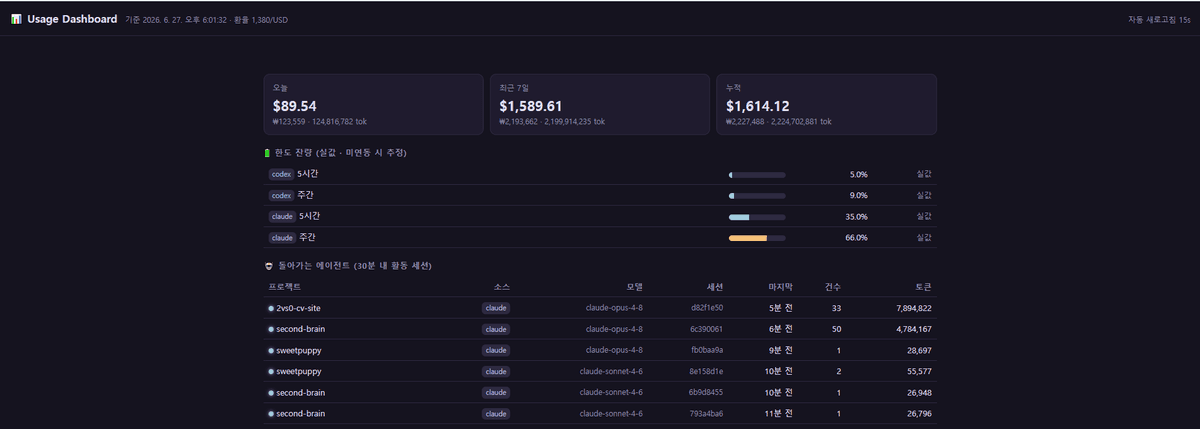Click the 11분 전 last-activity cell
This screenshot has height=429, width=1200.
click(x=779, y=413)
